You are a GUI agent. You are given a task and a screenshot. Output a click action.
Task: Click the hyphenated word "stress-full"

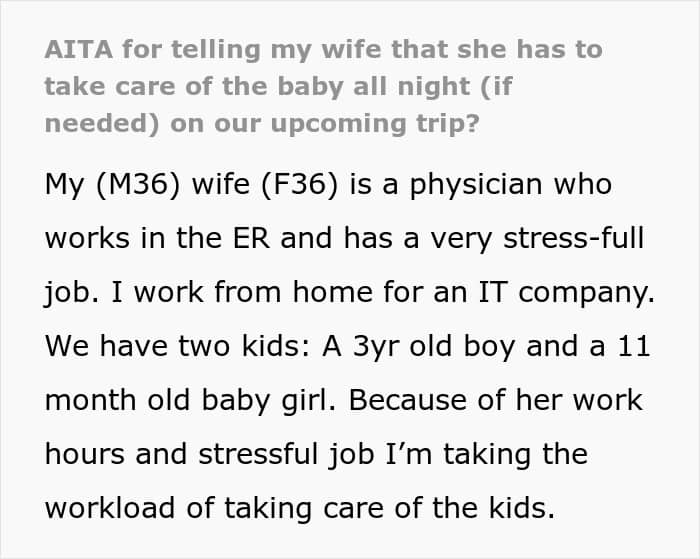tap(574, 238)
